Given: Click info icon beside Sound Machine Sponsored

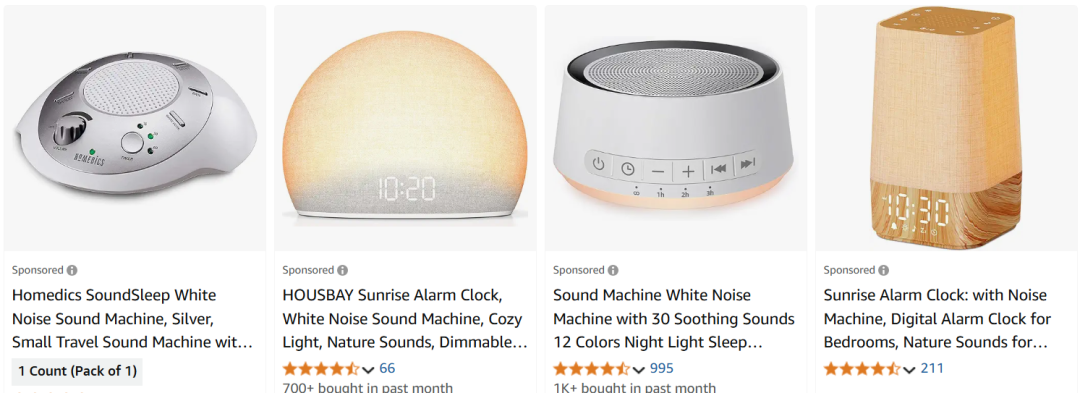Looking at the screenshot, I should tap(613, 270).
